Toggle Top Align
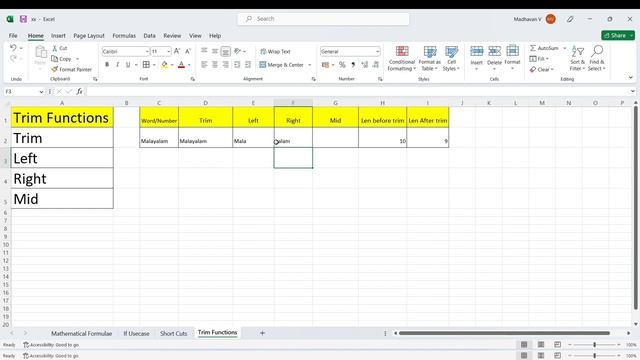The width and height of the screenshot is (640, 360). point(204,51)
